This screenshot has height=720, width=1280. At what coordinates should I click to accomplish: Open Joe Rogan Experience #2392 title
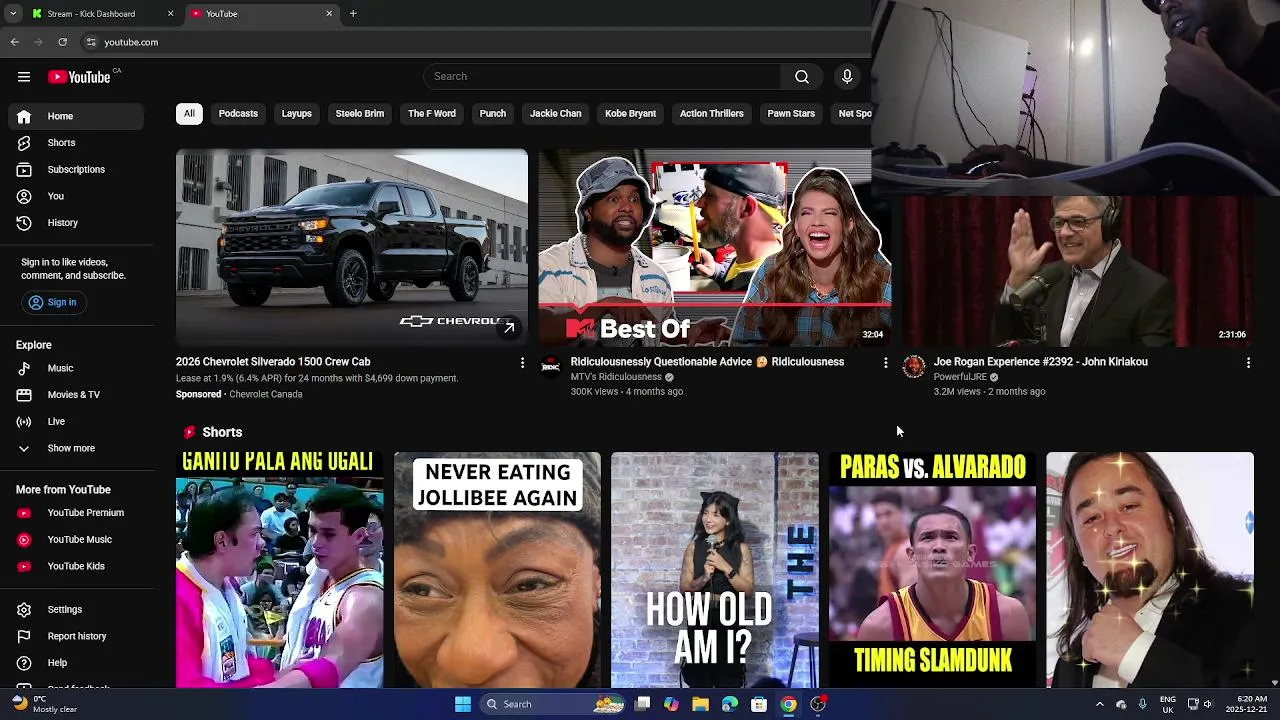pyautogui.click(x=1040, y=362)
